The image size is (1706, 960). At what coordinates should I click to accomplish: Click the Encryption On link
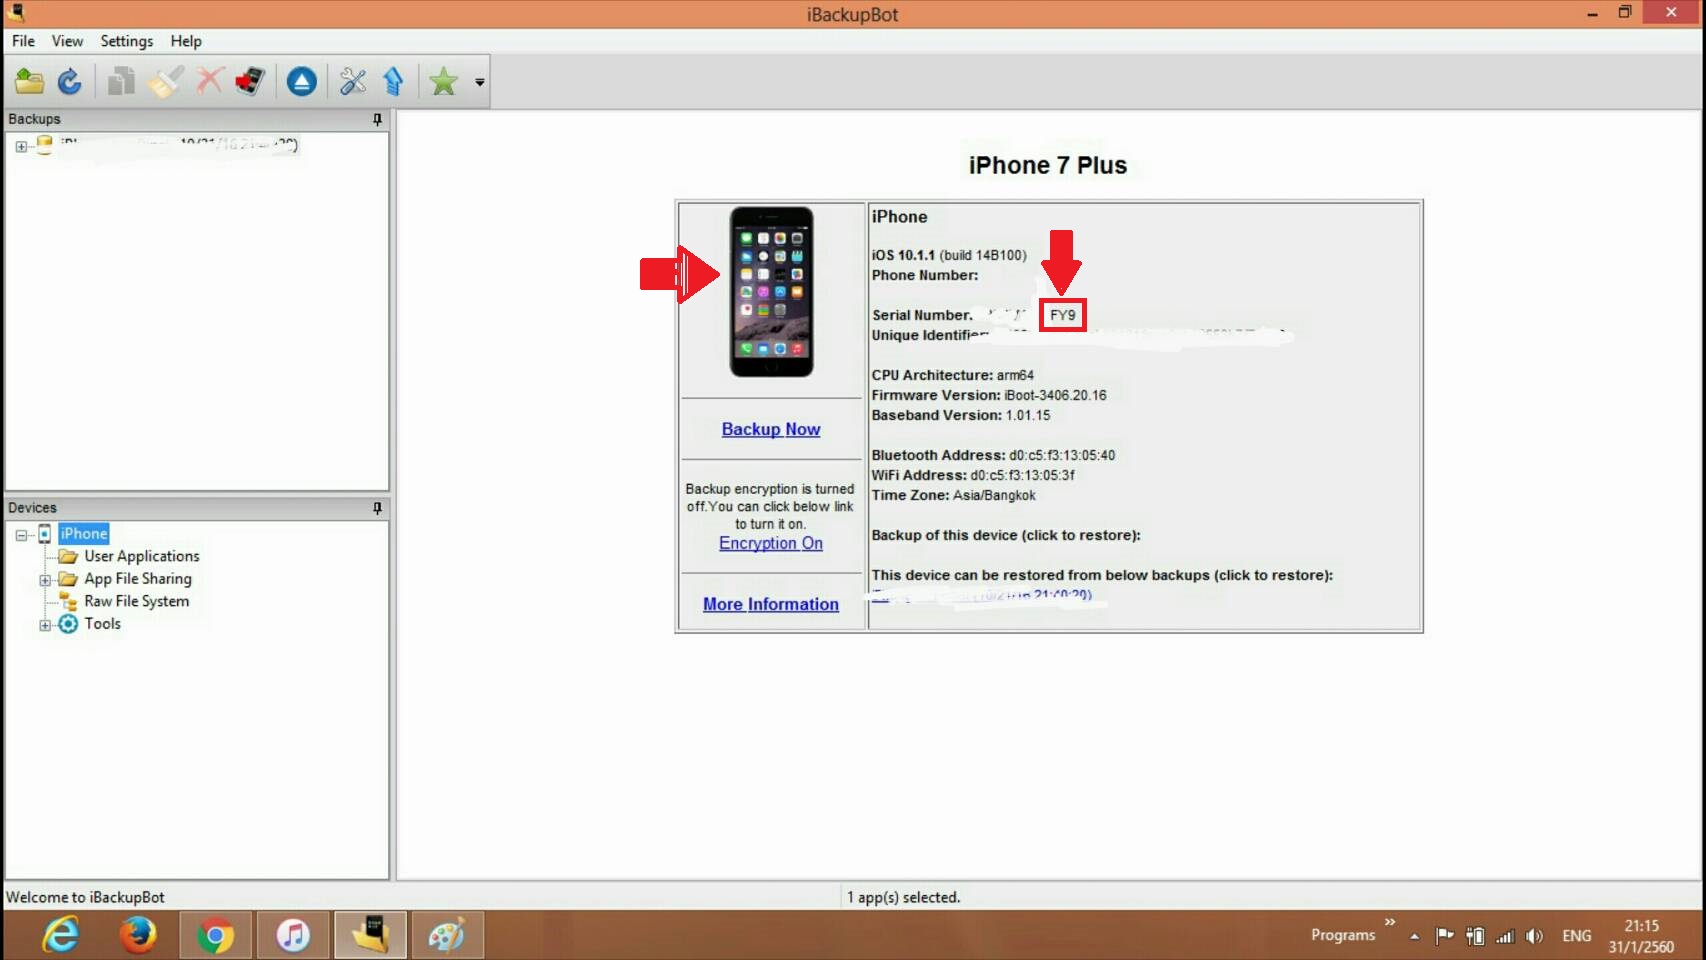[x=771, y=543]
